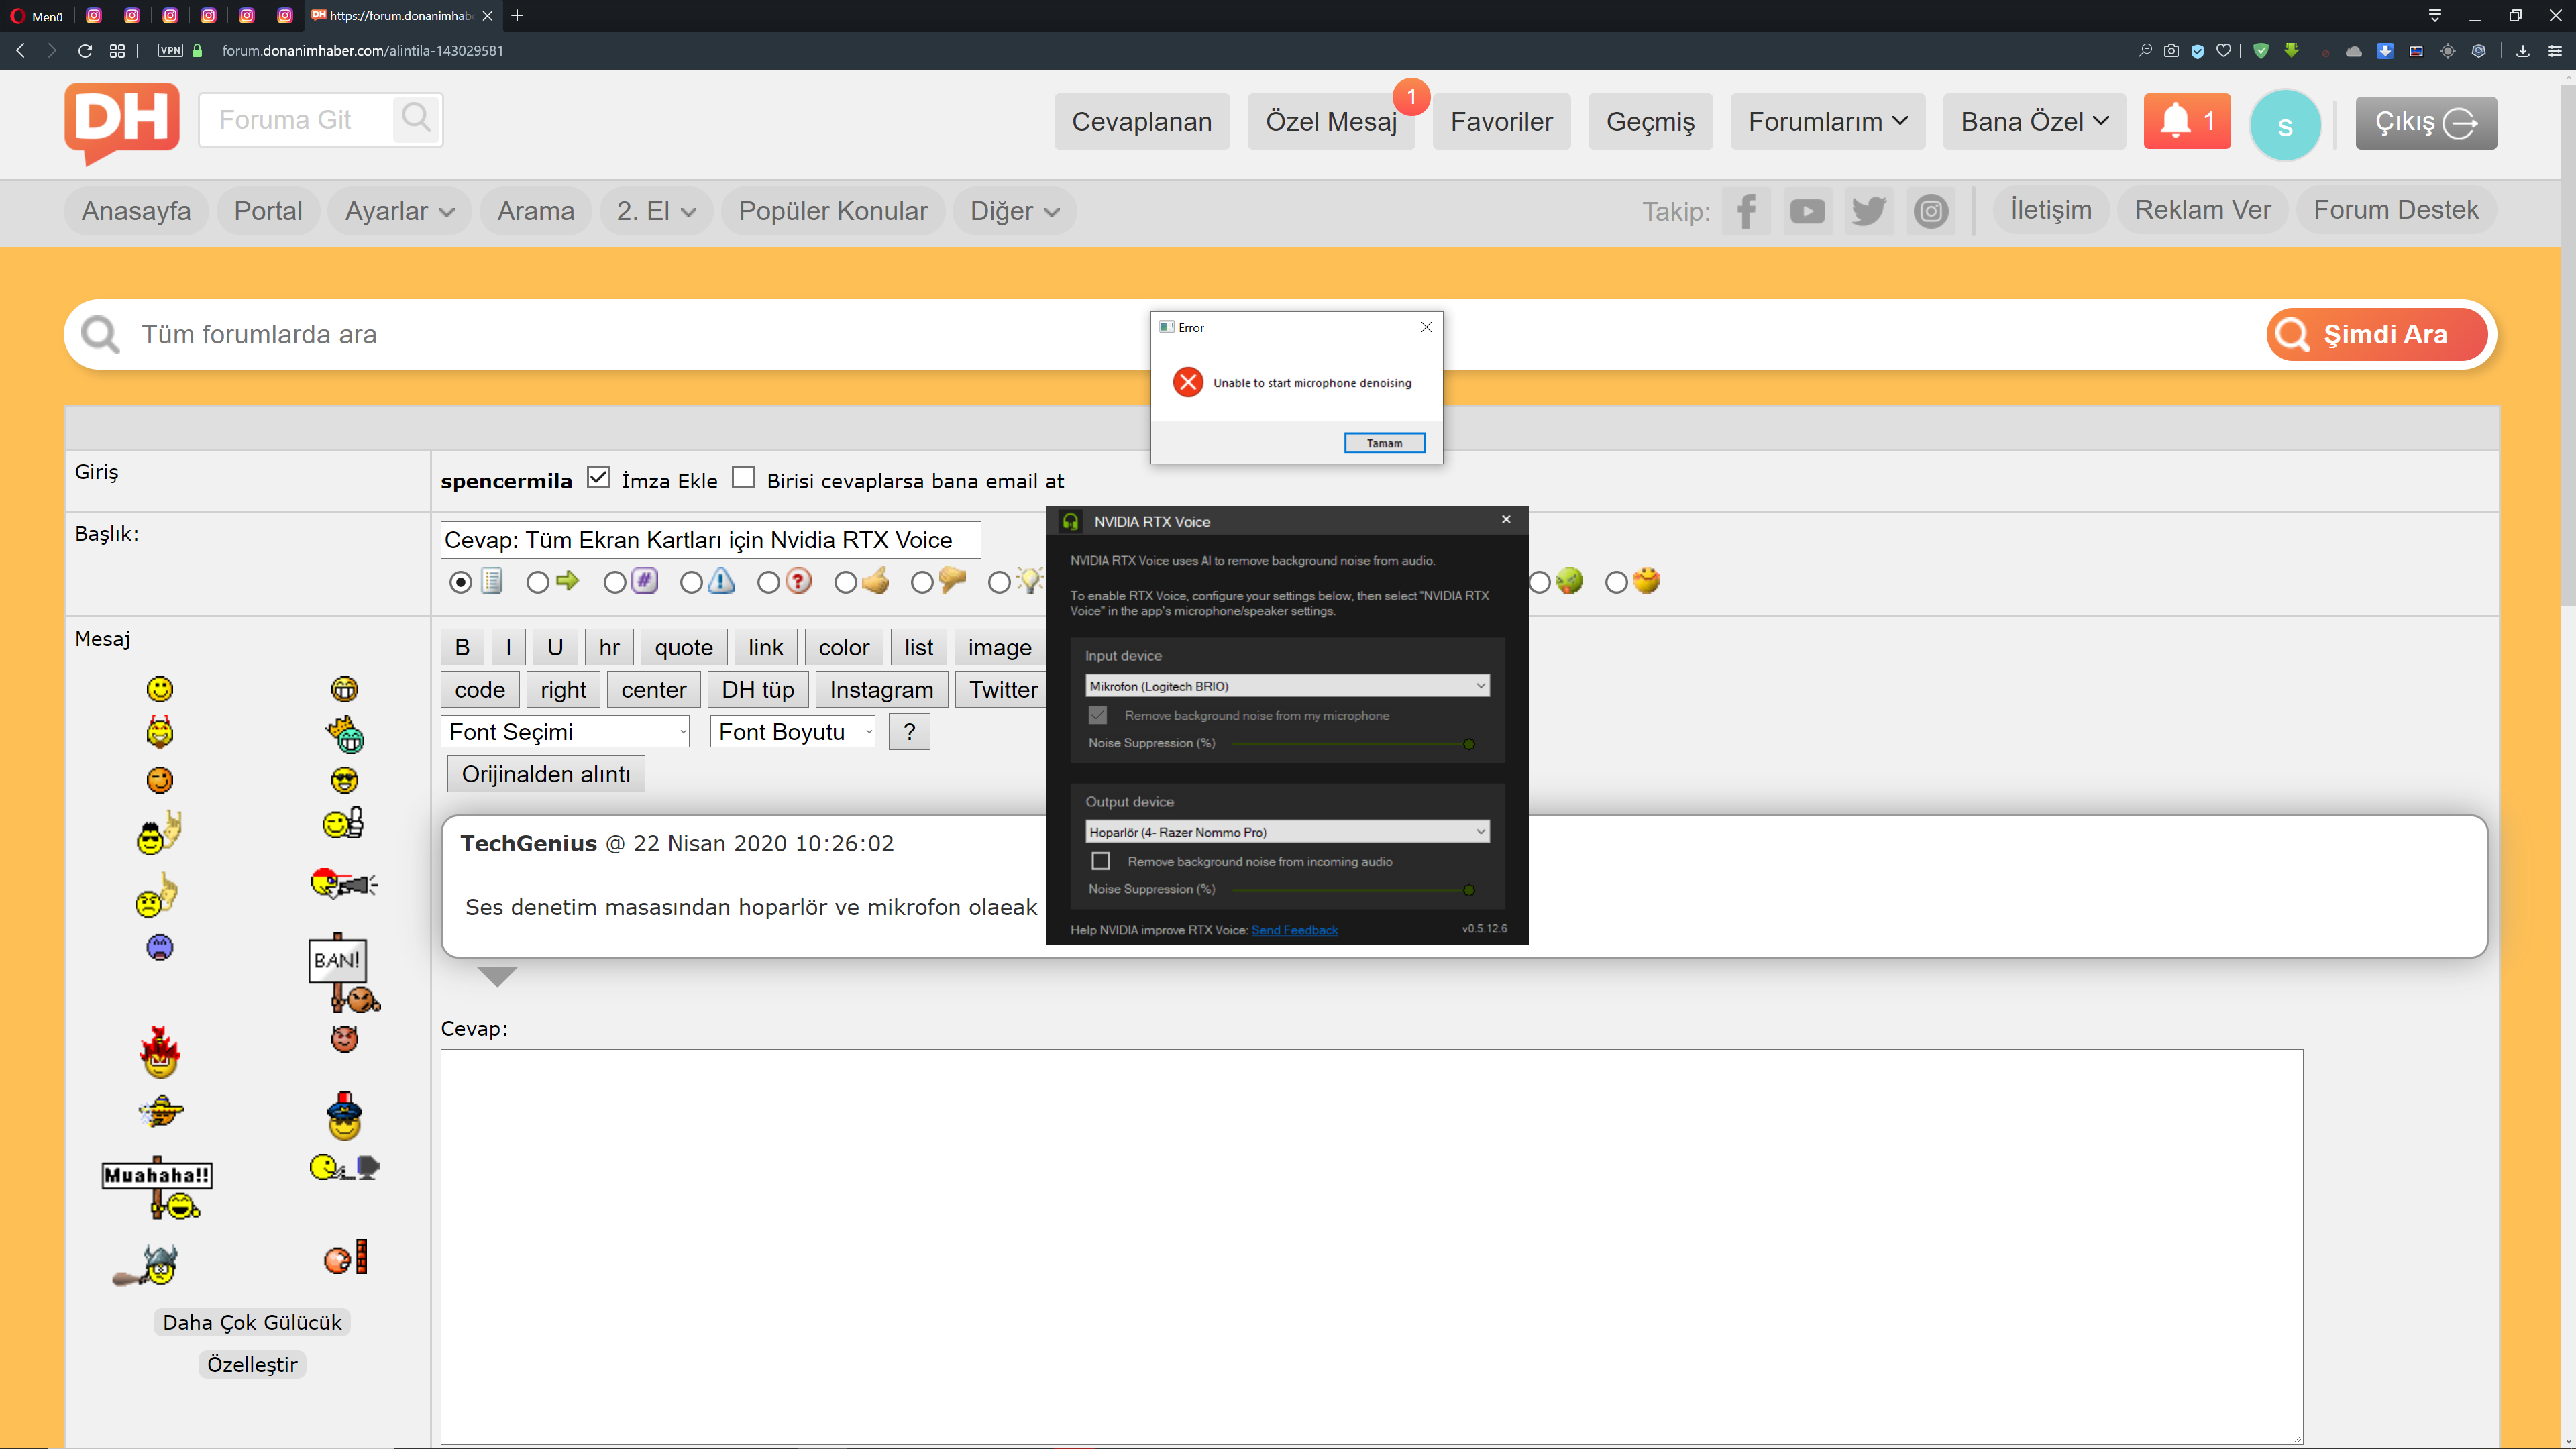Adjust microphone Noise Suppression slider handle

coord(1469,744)
